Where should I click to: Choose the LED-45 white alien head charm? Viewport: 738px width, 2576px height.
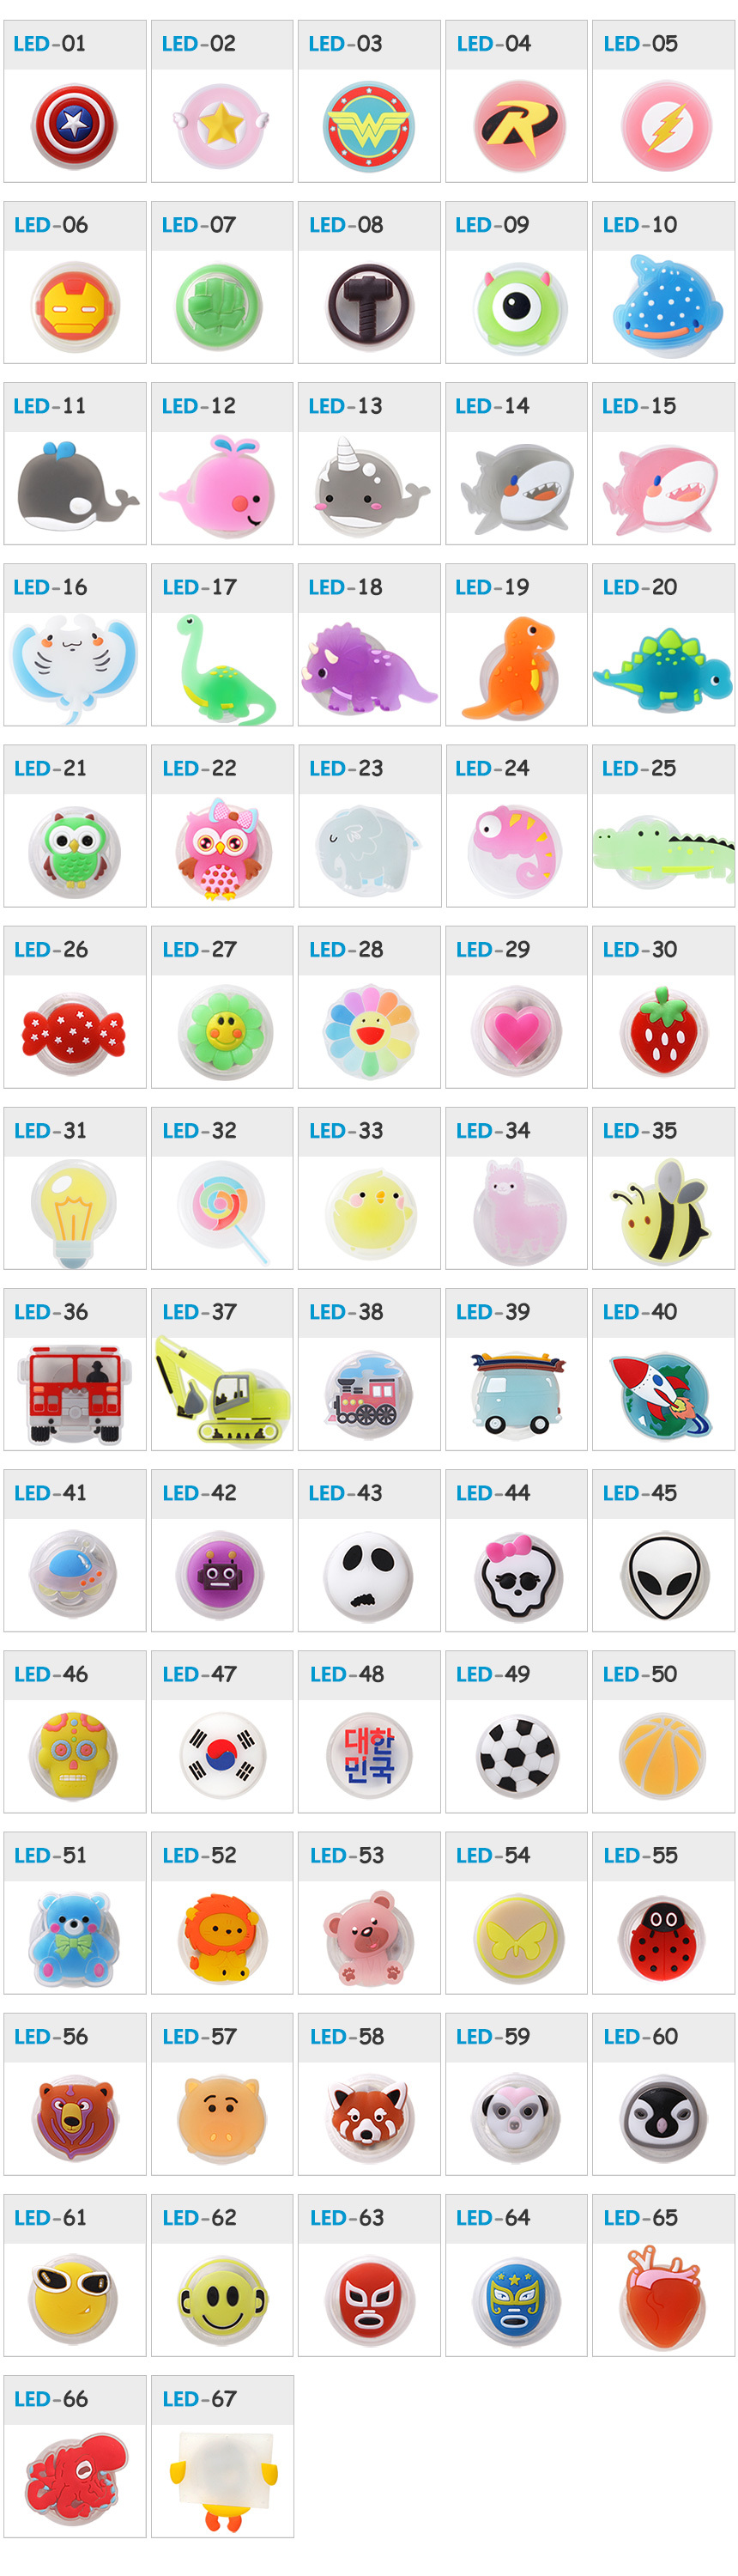click(663, 1576)
